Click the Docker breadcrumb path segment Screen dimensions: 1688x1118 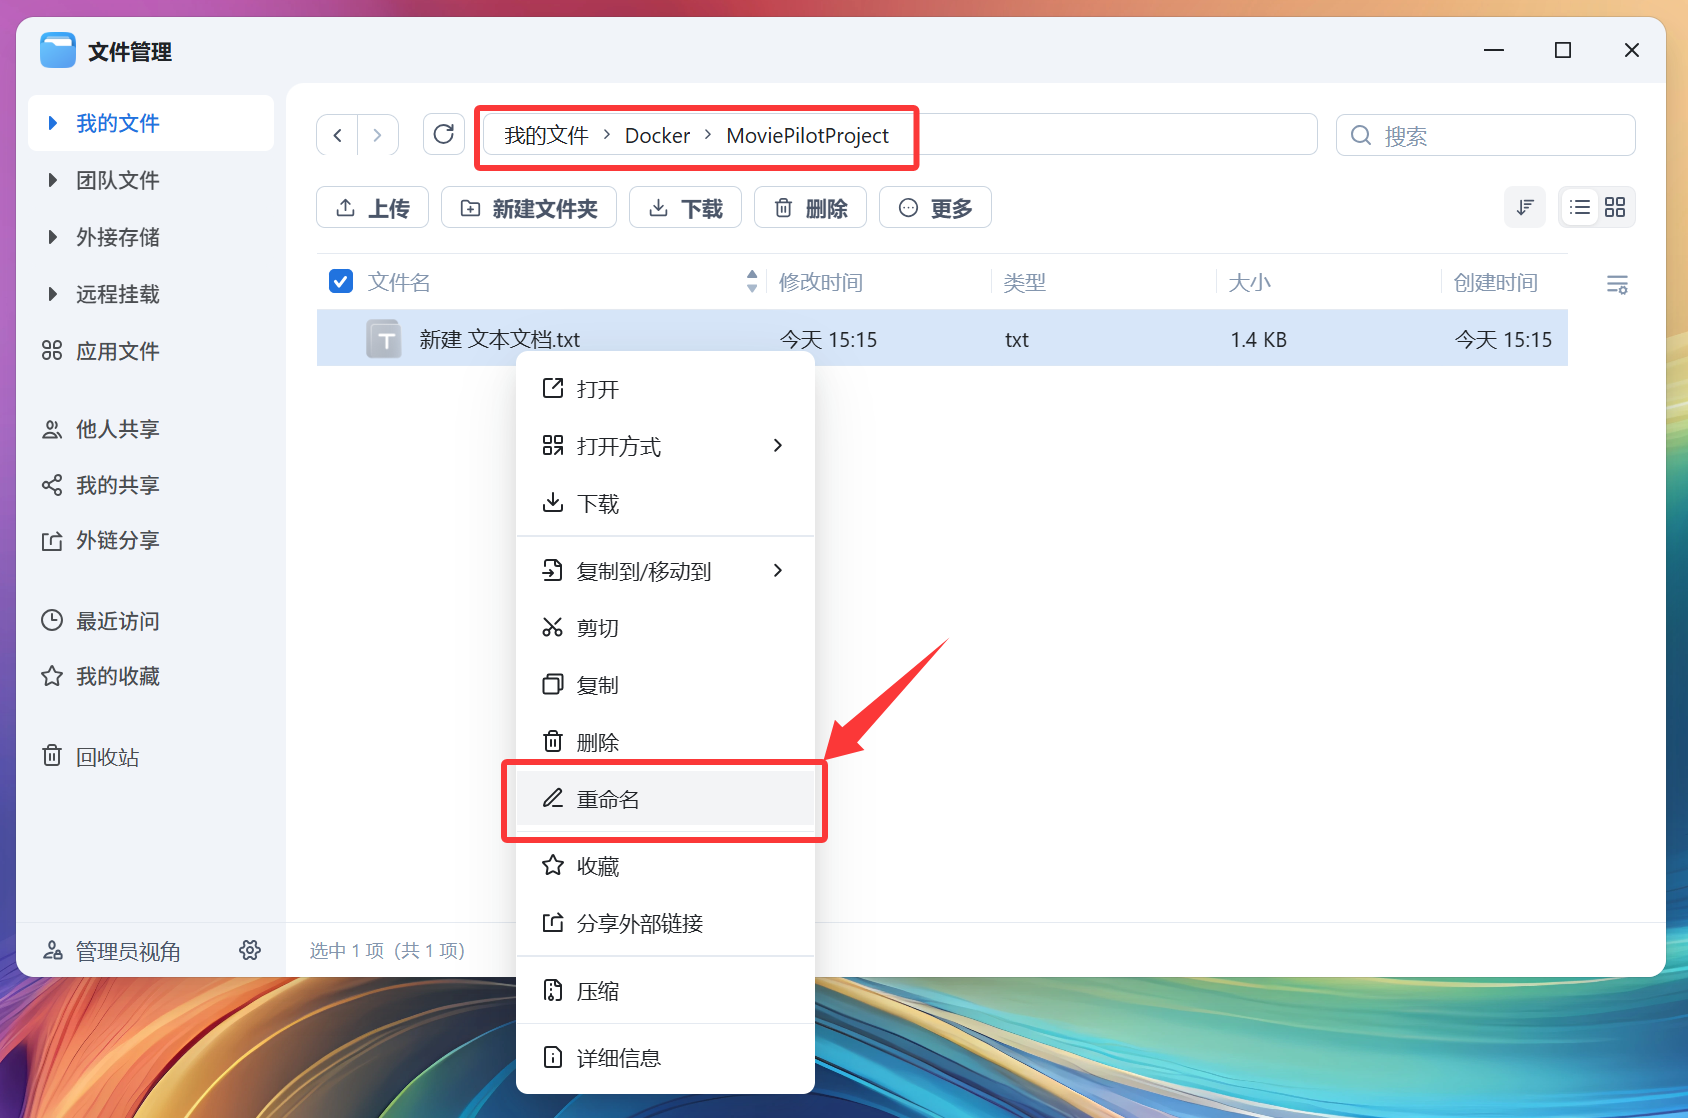[x=657, y=136]
